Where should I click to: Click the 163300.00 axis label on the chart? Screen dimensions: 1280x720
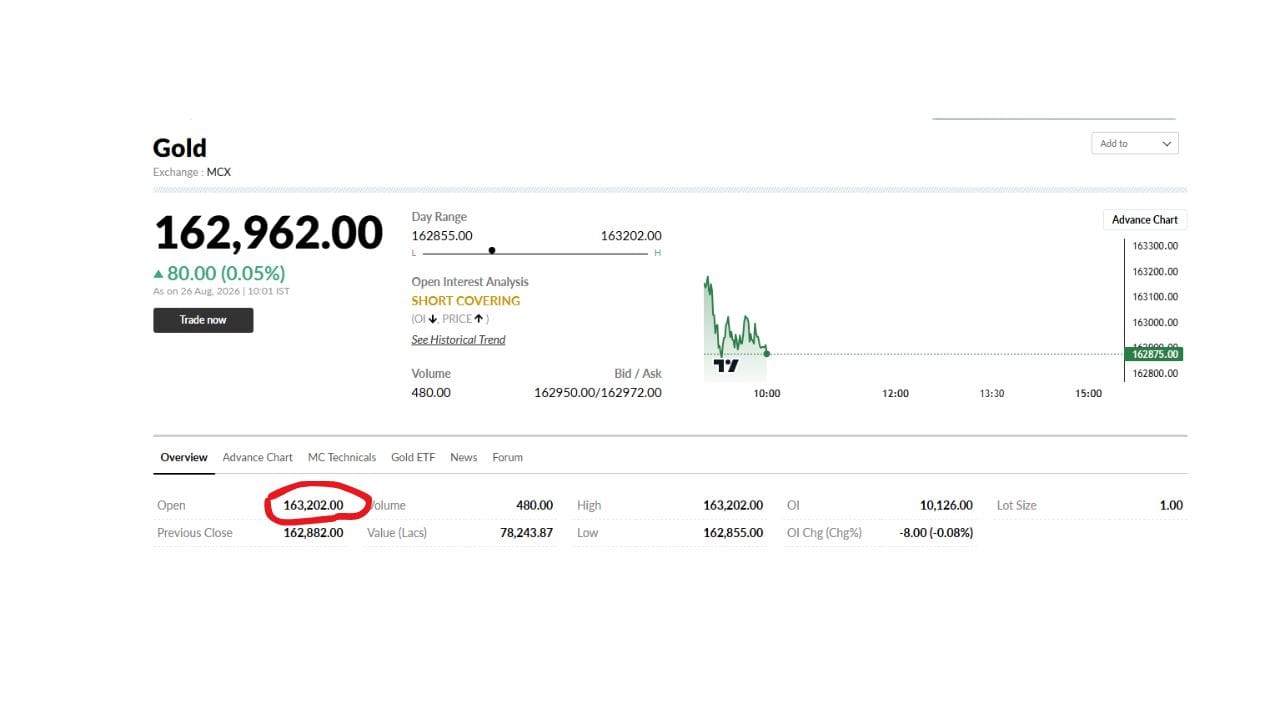(1155, 246)
